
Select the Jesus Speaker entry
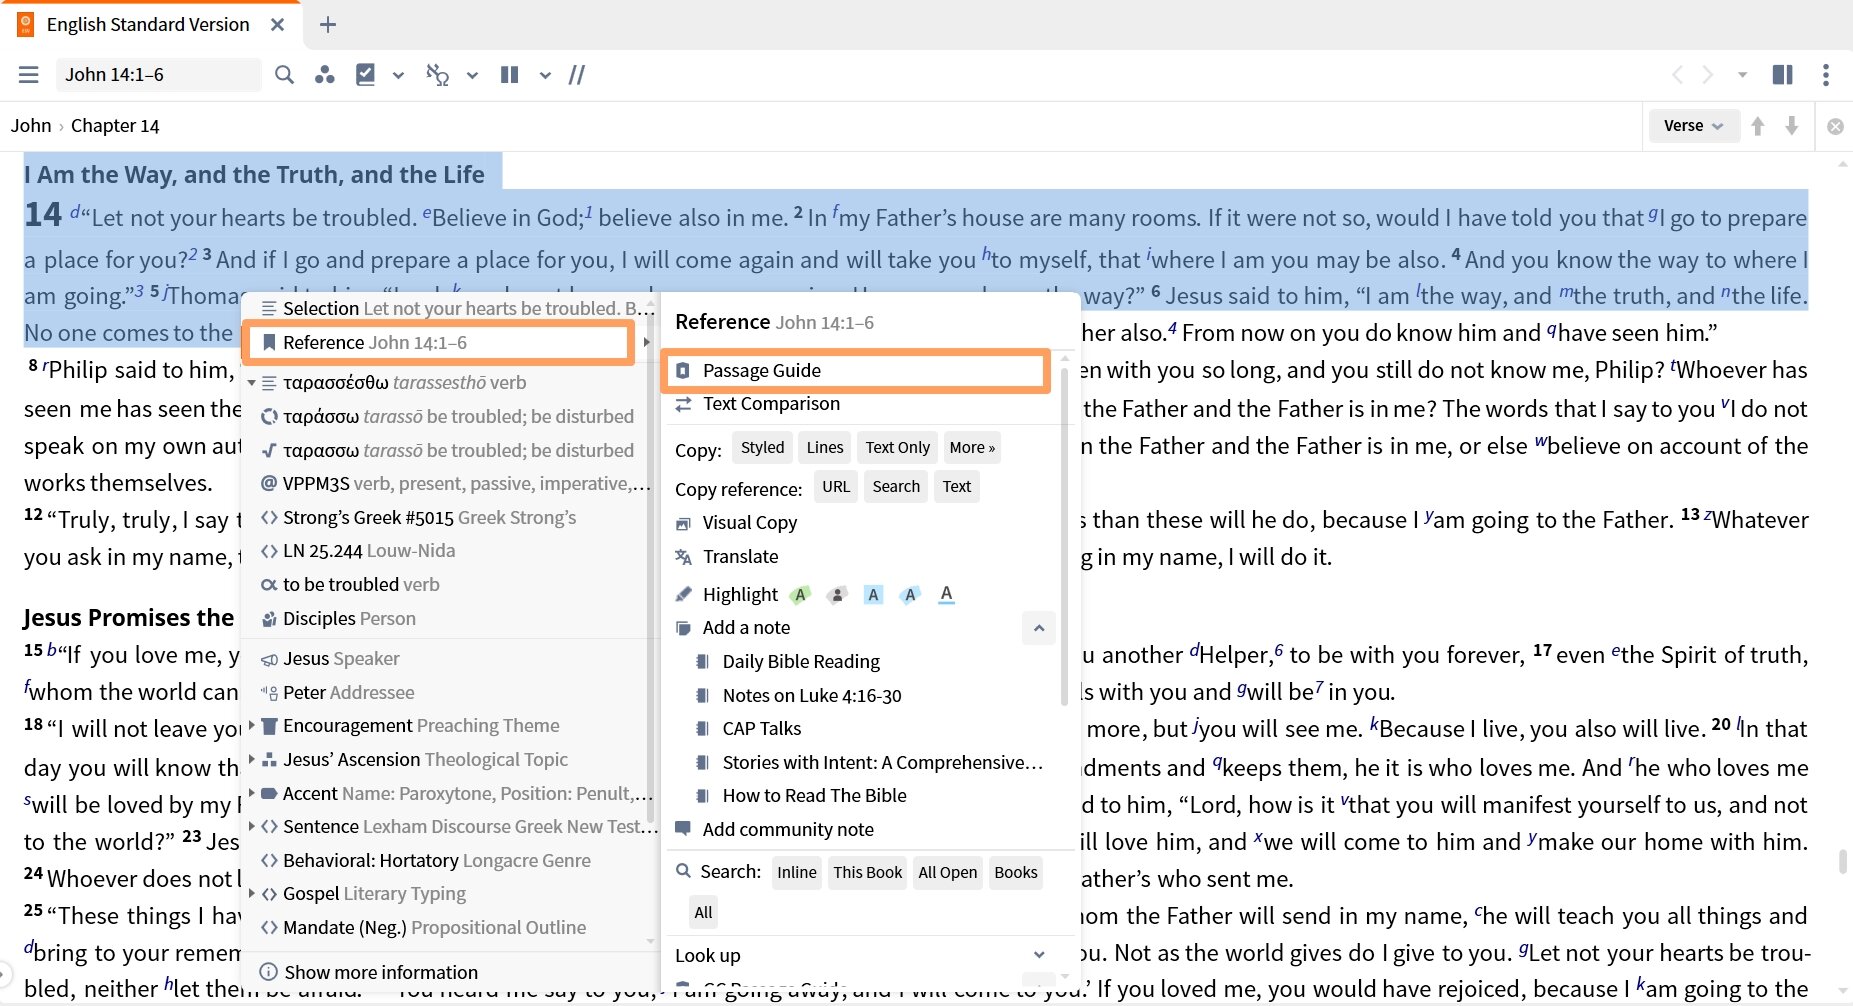coord(341,659)
